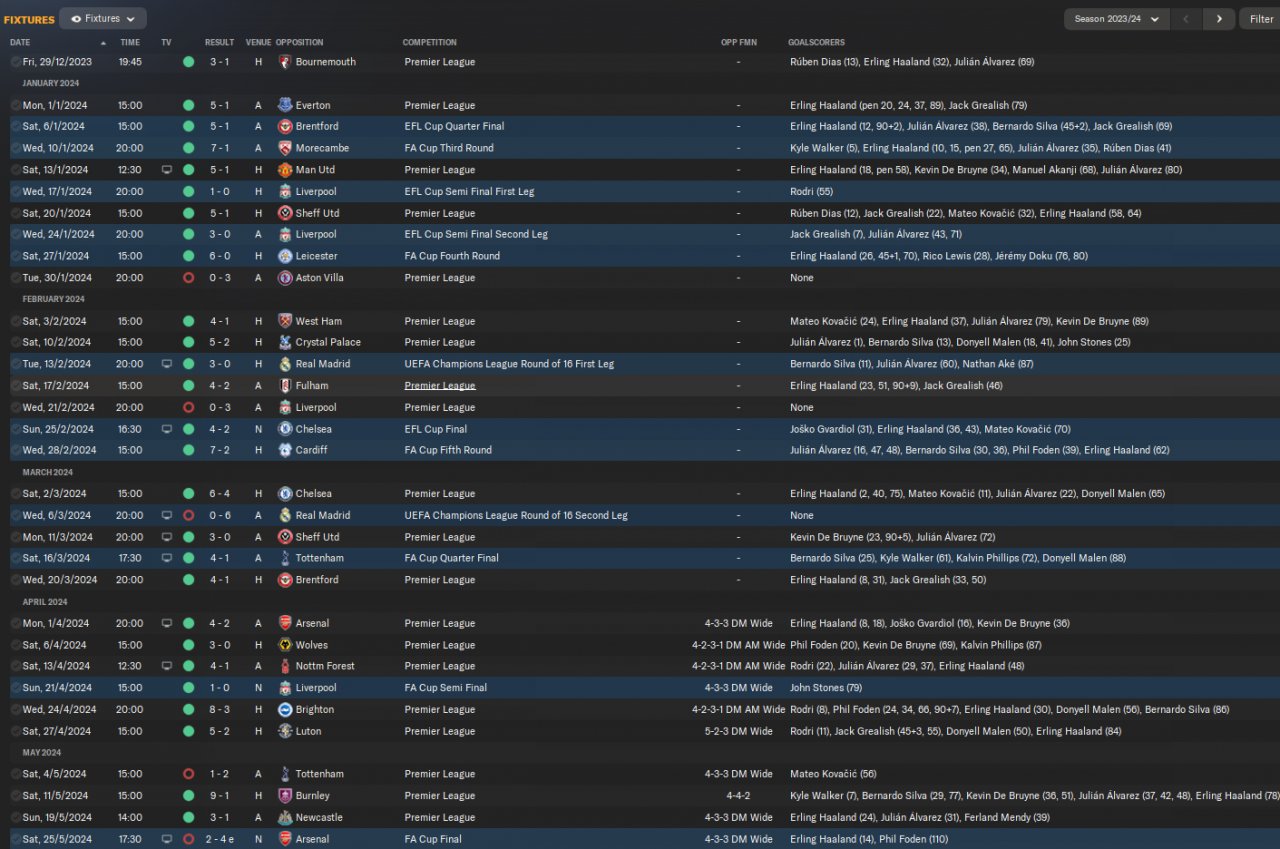
Task: Open the Burnley club badge
Action: pos(285,796)
